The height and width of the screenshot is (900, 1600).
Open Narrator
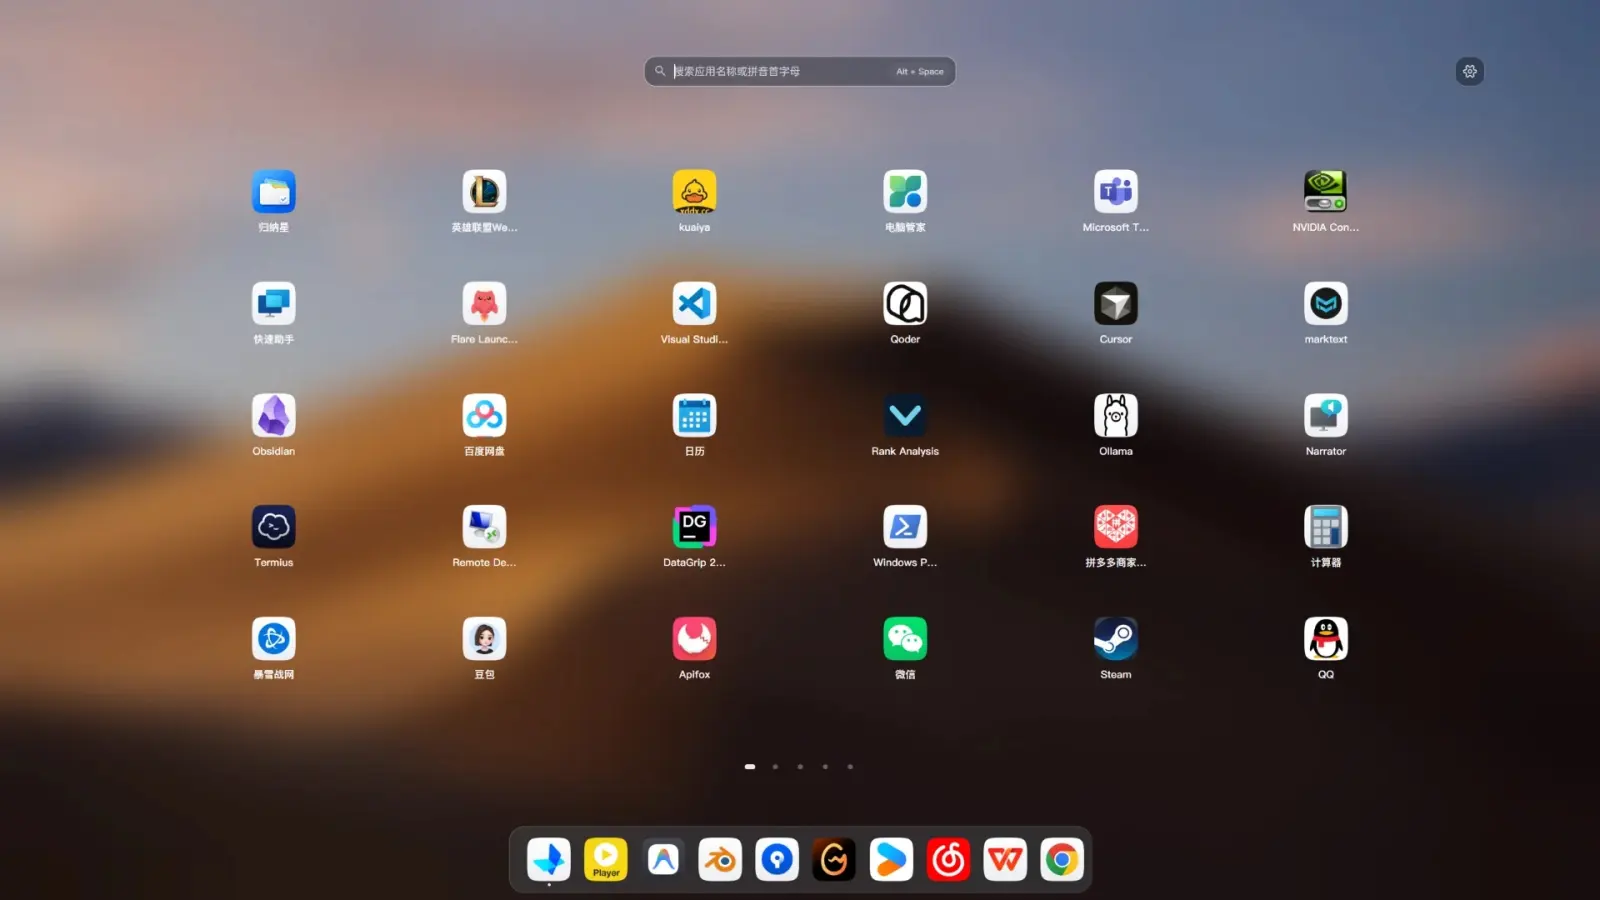[x=1326, y=416]
